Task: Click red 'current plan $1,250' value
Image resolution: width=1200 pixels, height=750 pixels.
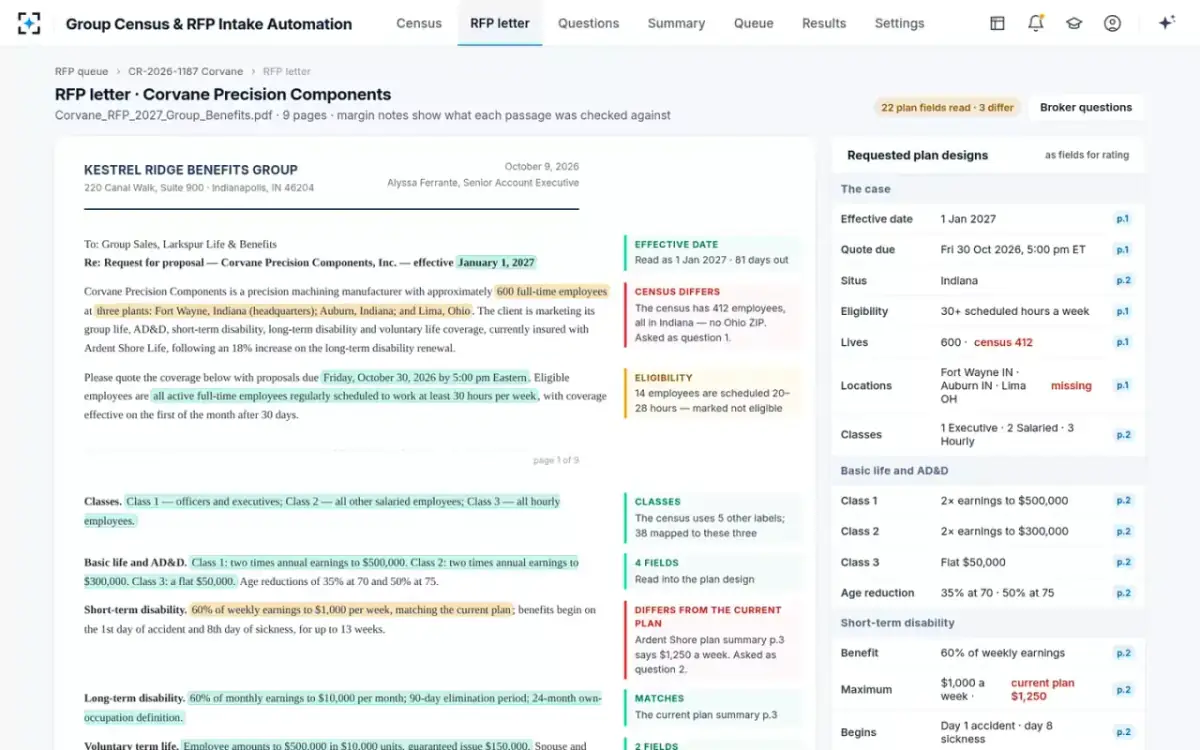Action: pyautogui.click(x=1043, y=690)
